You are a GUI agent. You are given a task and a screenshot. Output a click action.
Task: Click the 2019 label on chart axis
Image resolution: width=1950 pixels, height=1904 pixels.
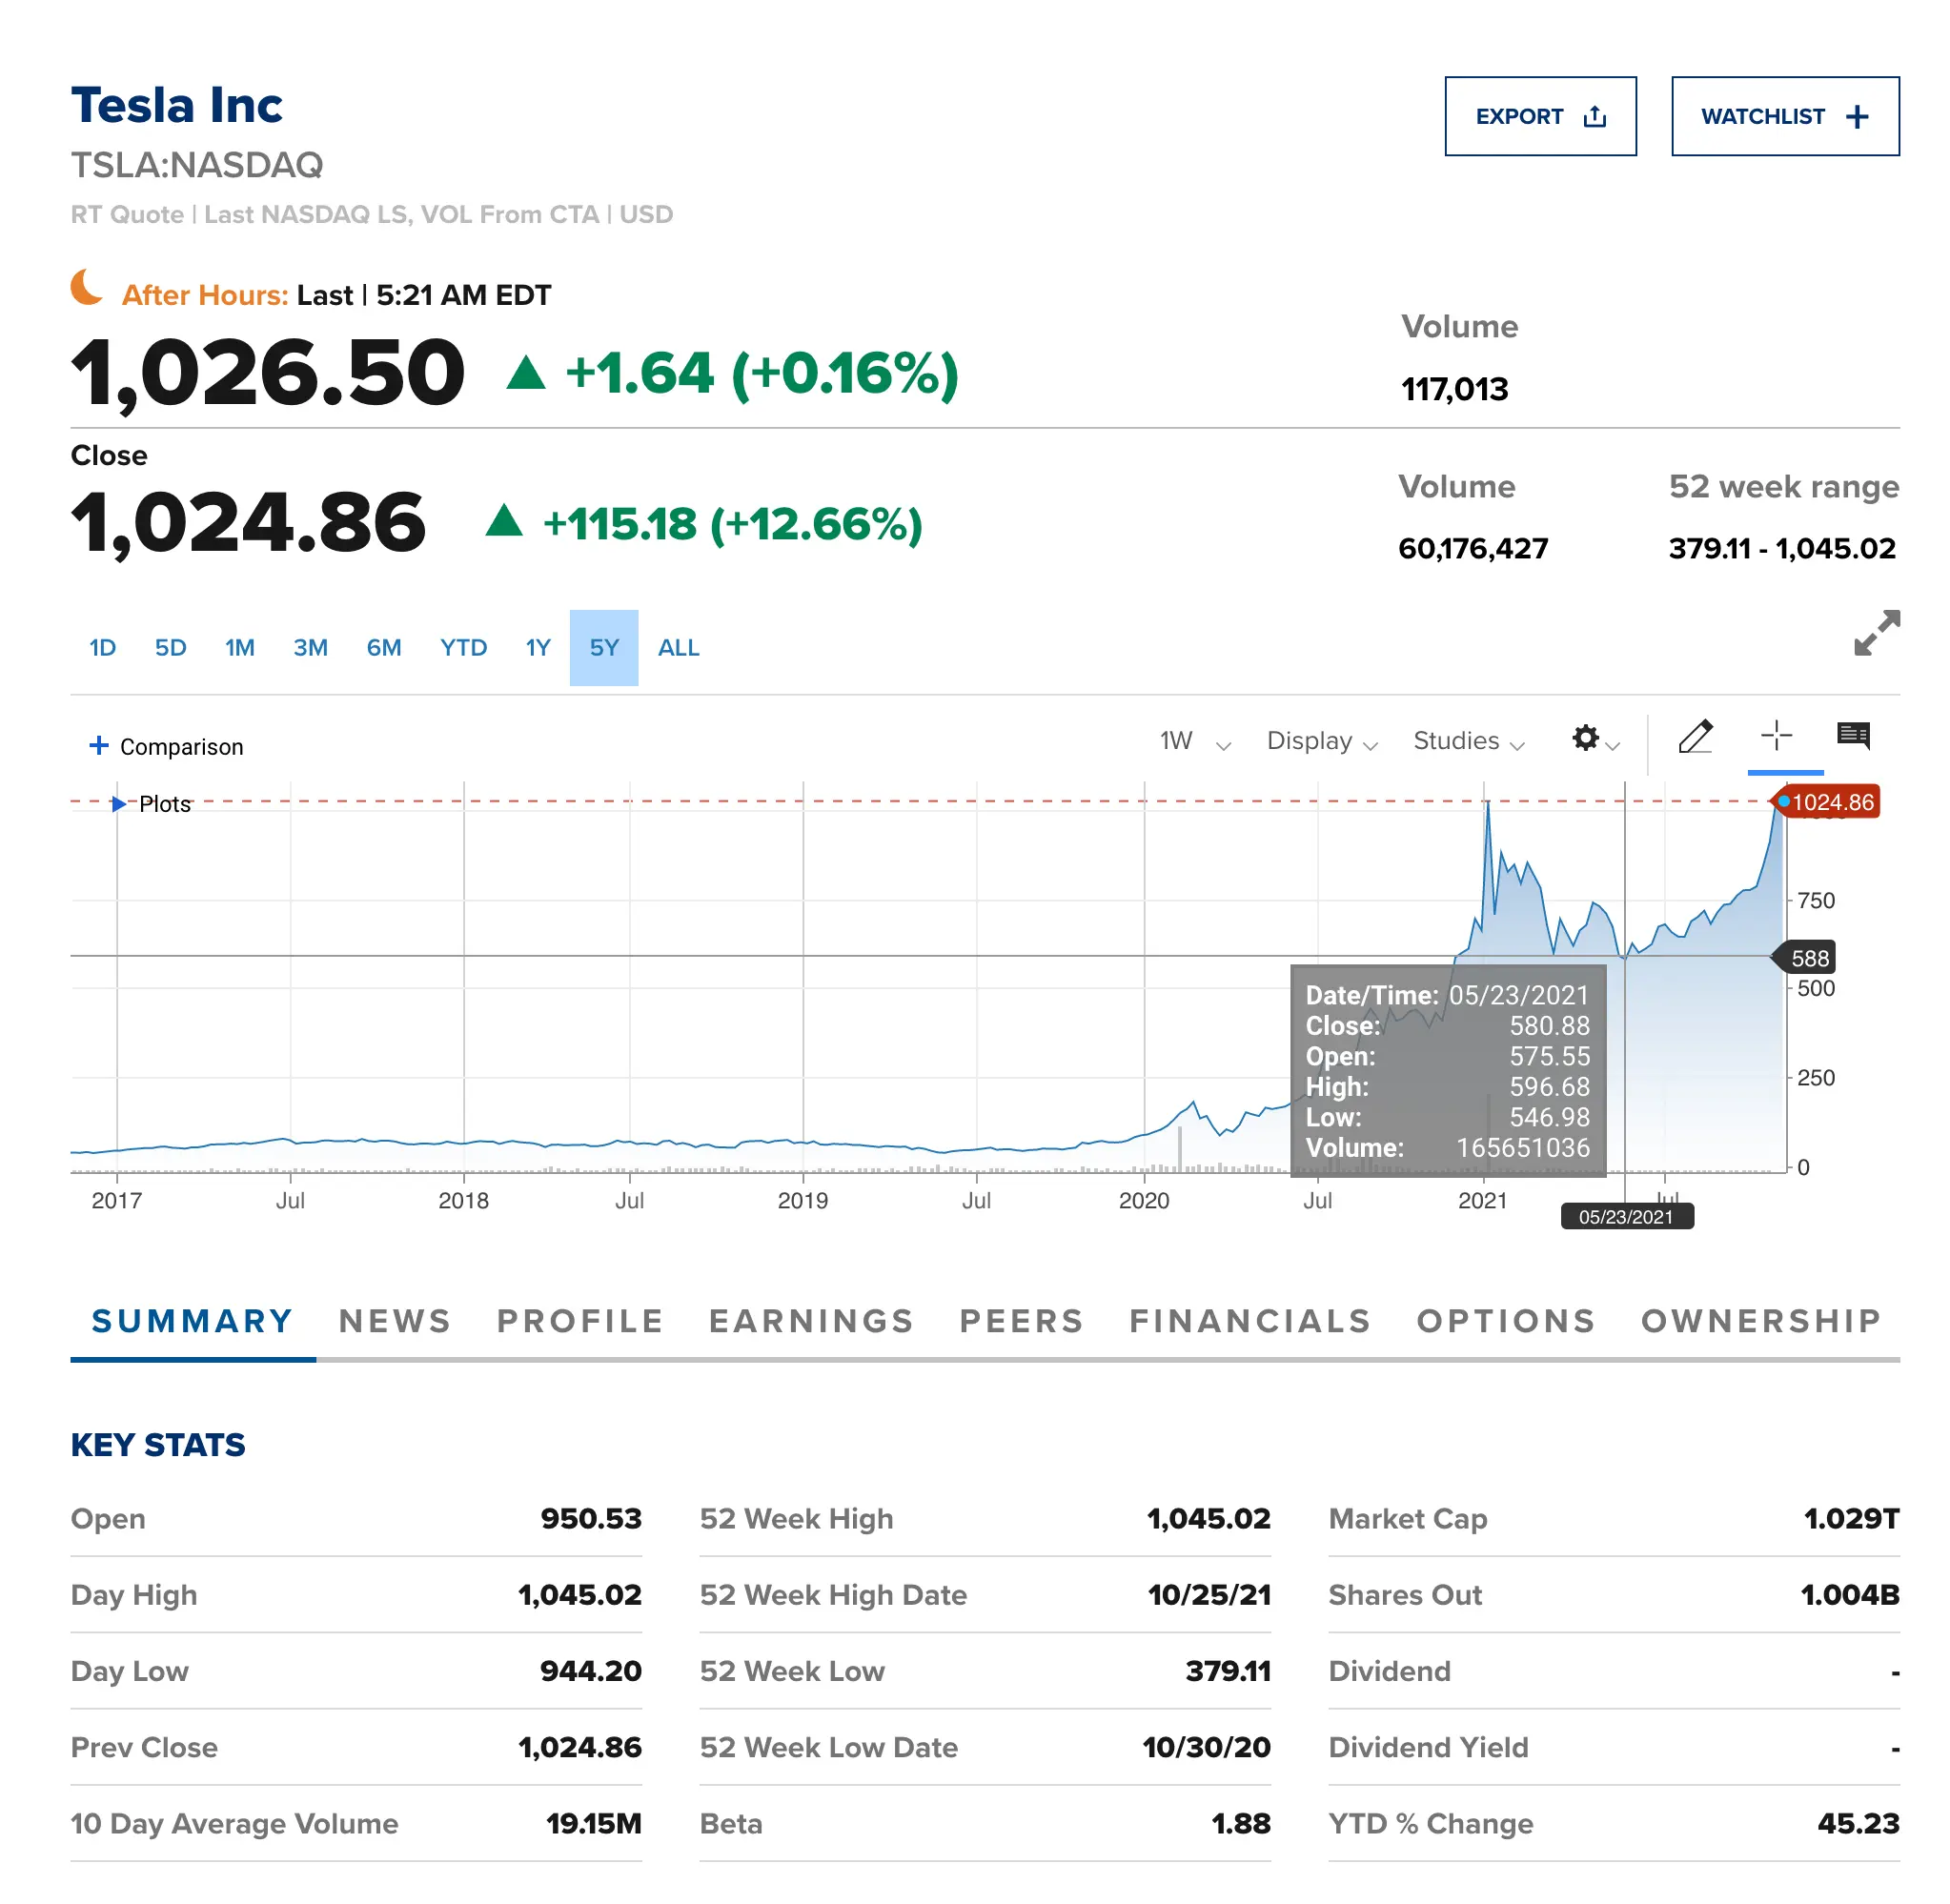(x=803, y=1201)
